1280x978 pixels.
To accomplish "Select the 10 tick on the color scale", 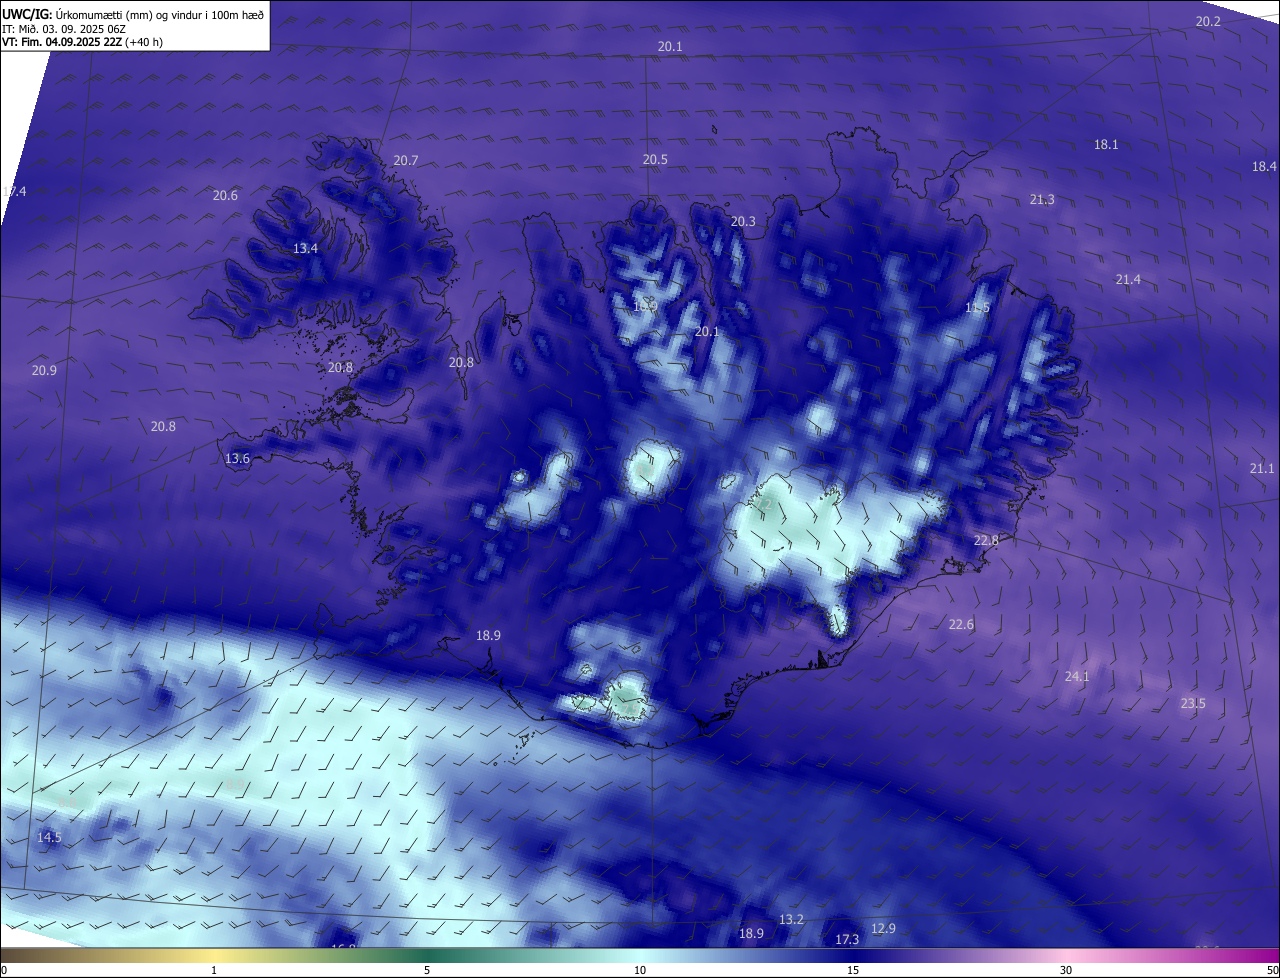I will click(x=640, y=970).
